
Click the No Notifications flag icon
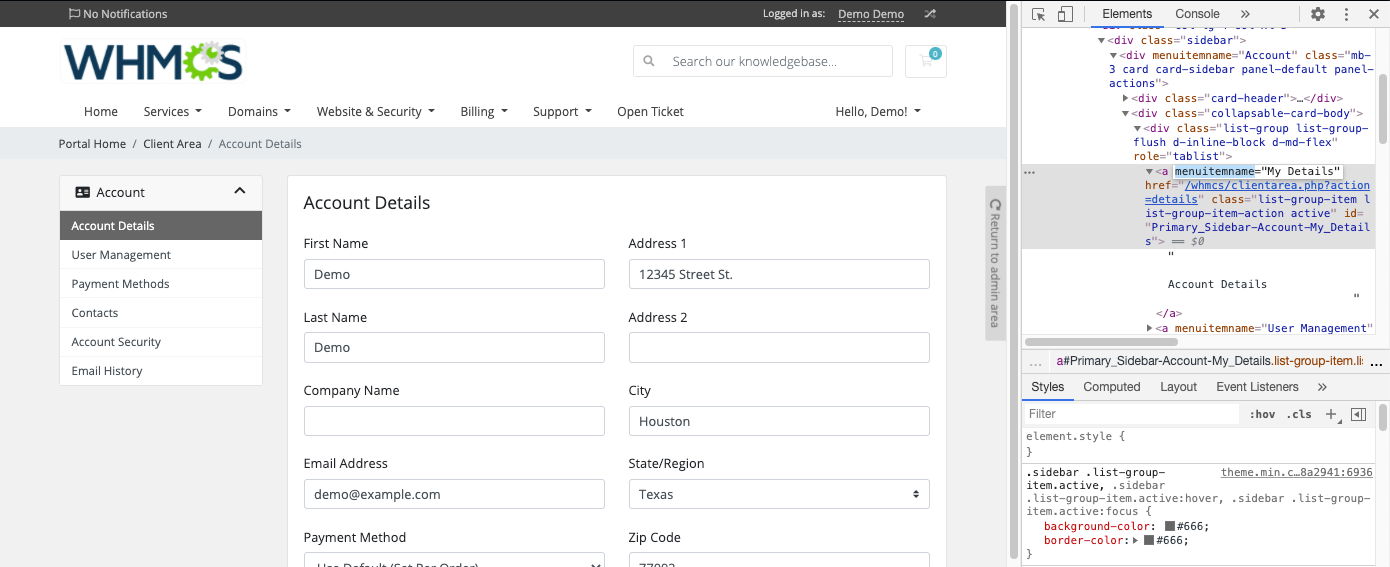click(x=74, y=14)
